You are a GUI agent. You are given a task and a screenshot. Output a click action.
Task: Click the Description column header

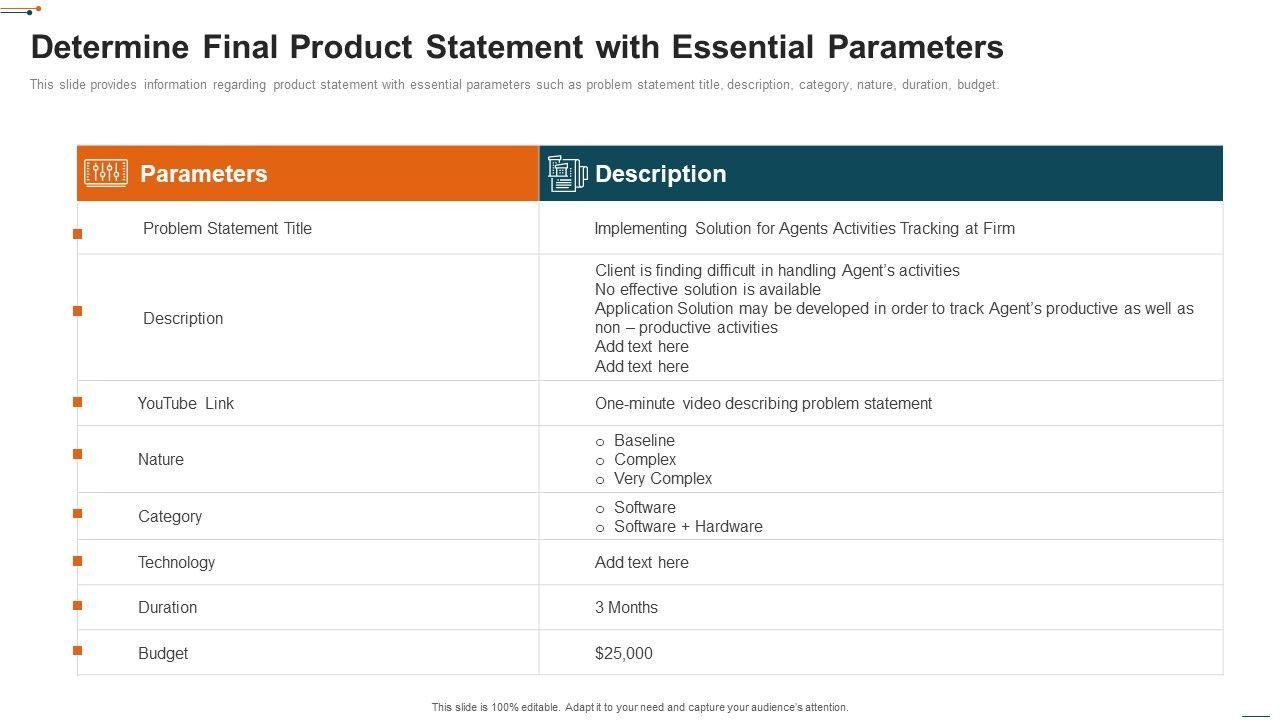click(660, 174)
